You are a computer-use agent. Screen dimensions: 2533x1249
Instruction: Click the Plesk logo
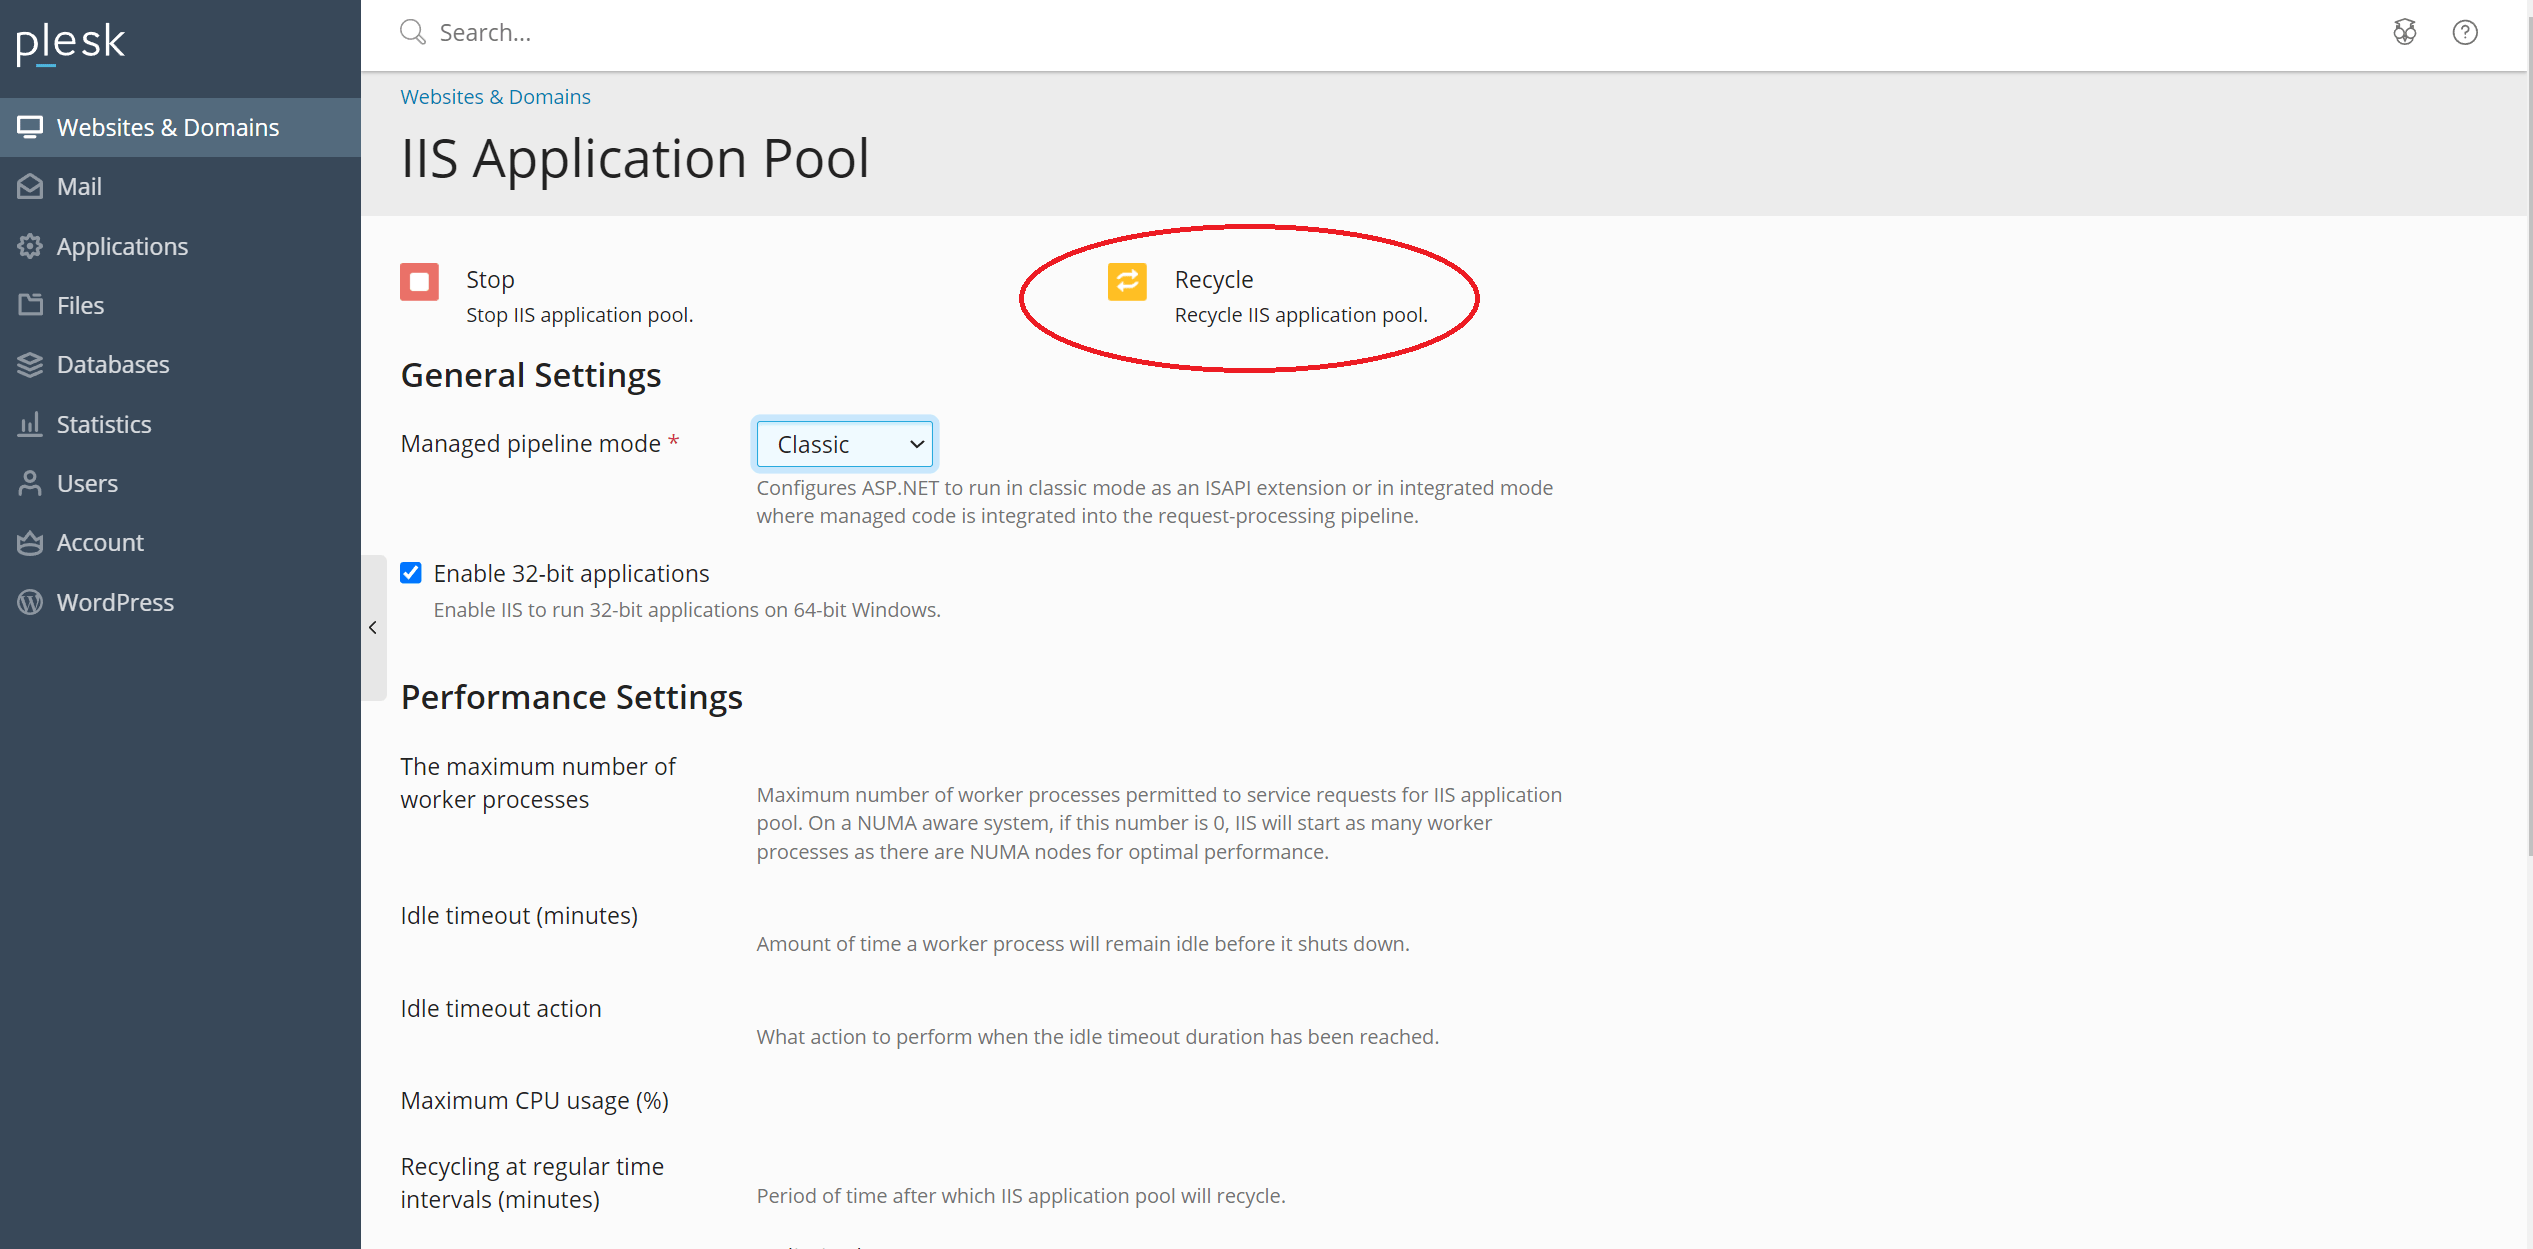(x=70, y=42)
